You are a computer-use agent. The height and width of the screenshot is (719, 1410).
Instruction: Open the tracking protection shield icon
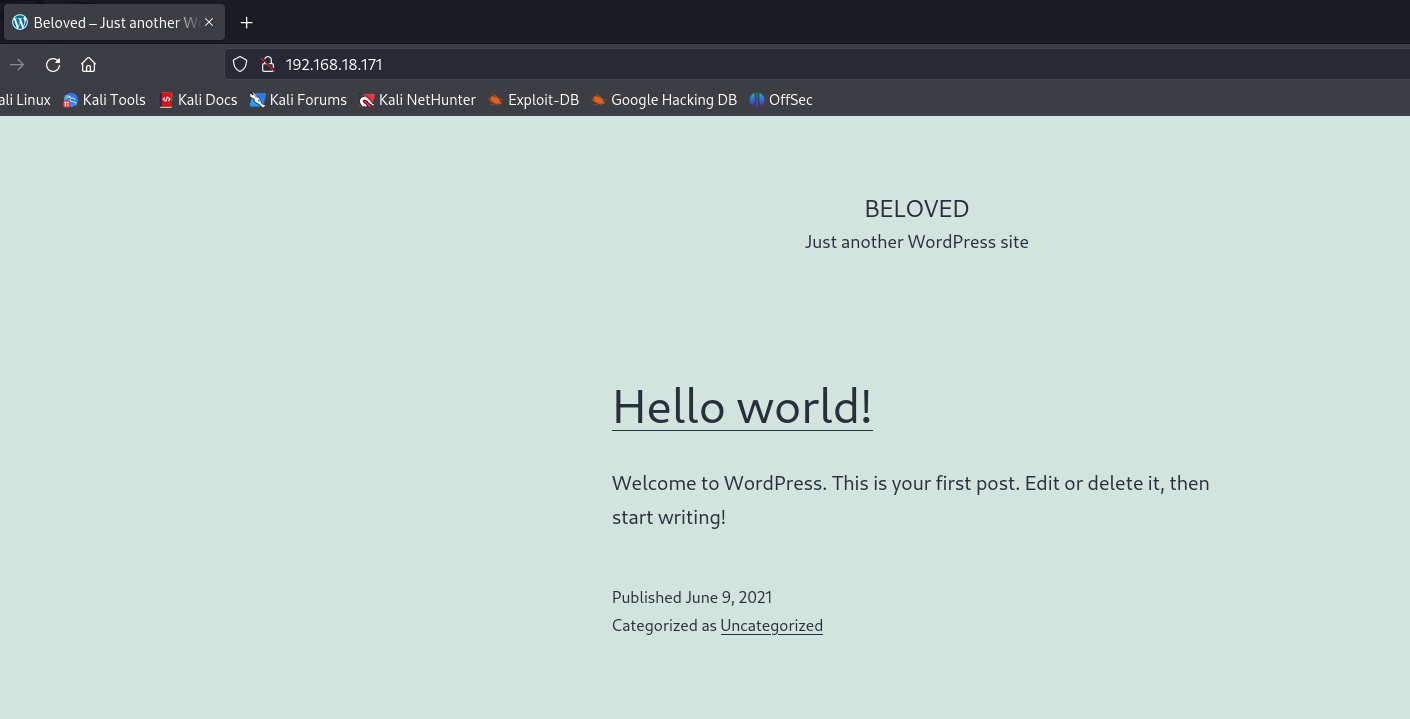(240, 65)
